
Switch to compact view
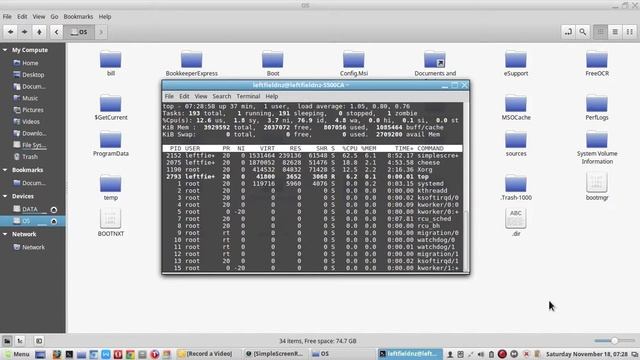pyautogui.click(x=630, y=32)
